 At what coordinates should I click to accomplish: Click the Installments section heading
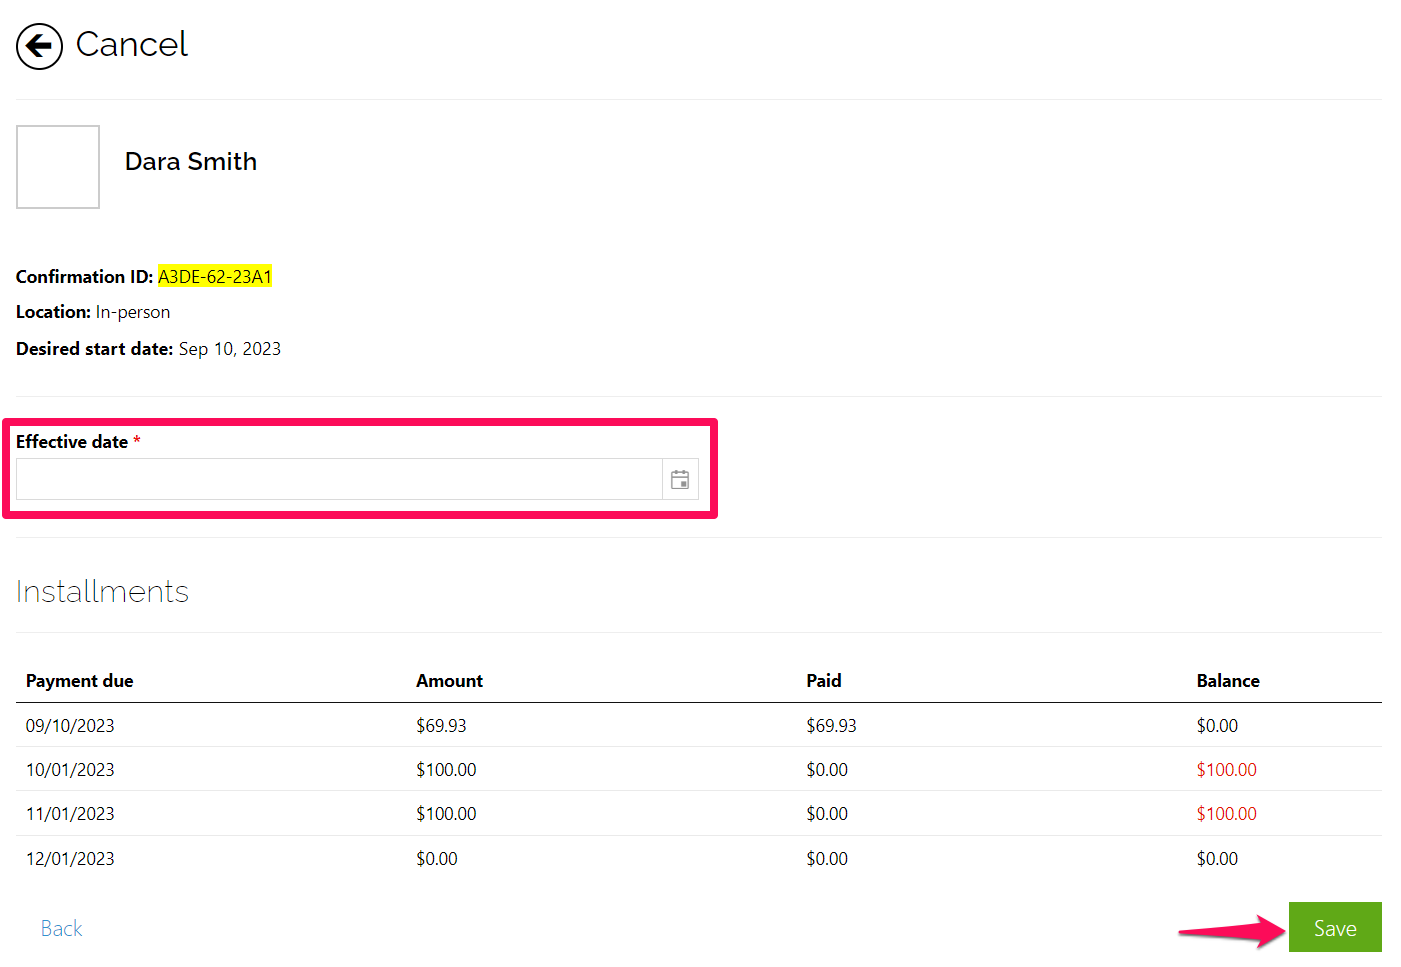(102, 591)
